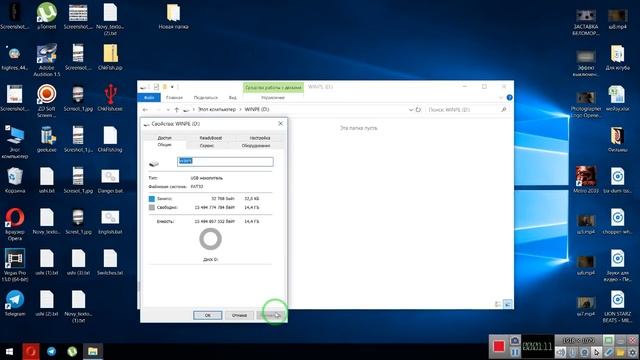Screen dimensions: 640x360
Task: Open the uTorrent desktop shortcut
Action: (47, 16)
